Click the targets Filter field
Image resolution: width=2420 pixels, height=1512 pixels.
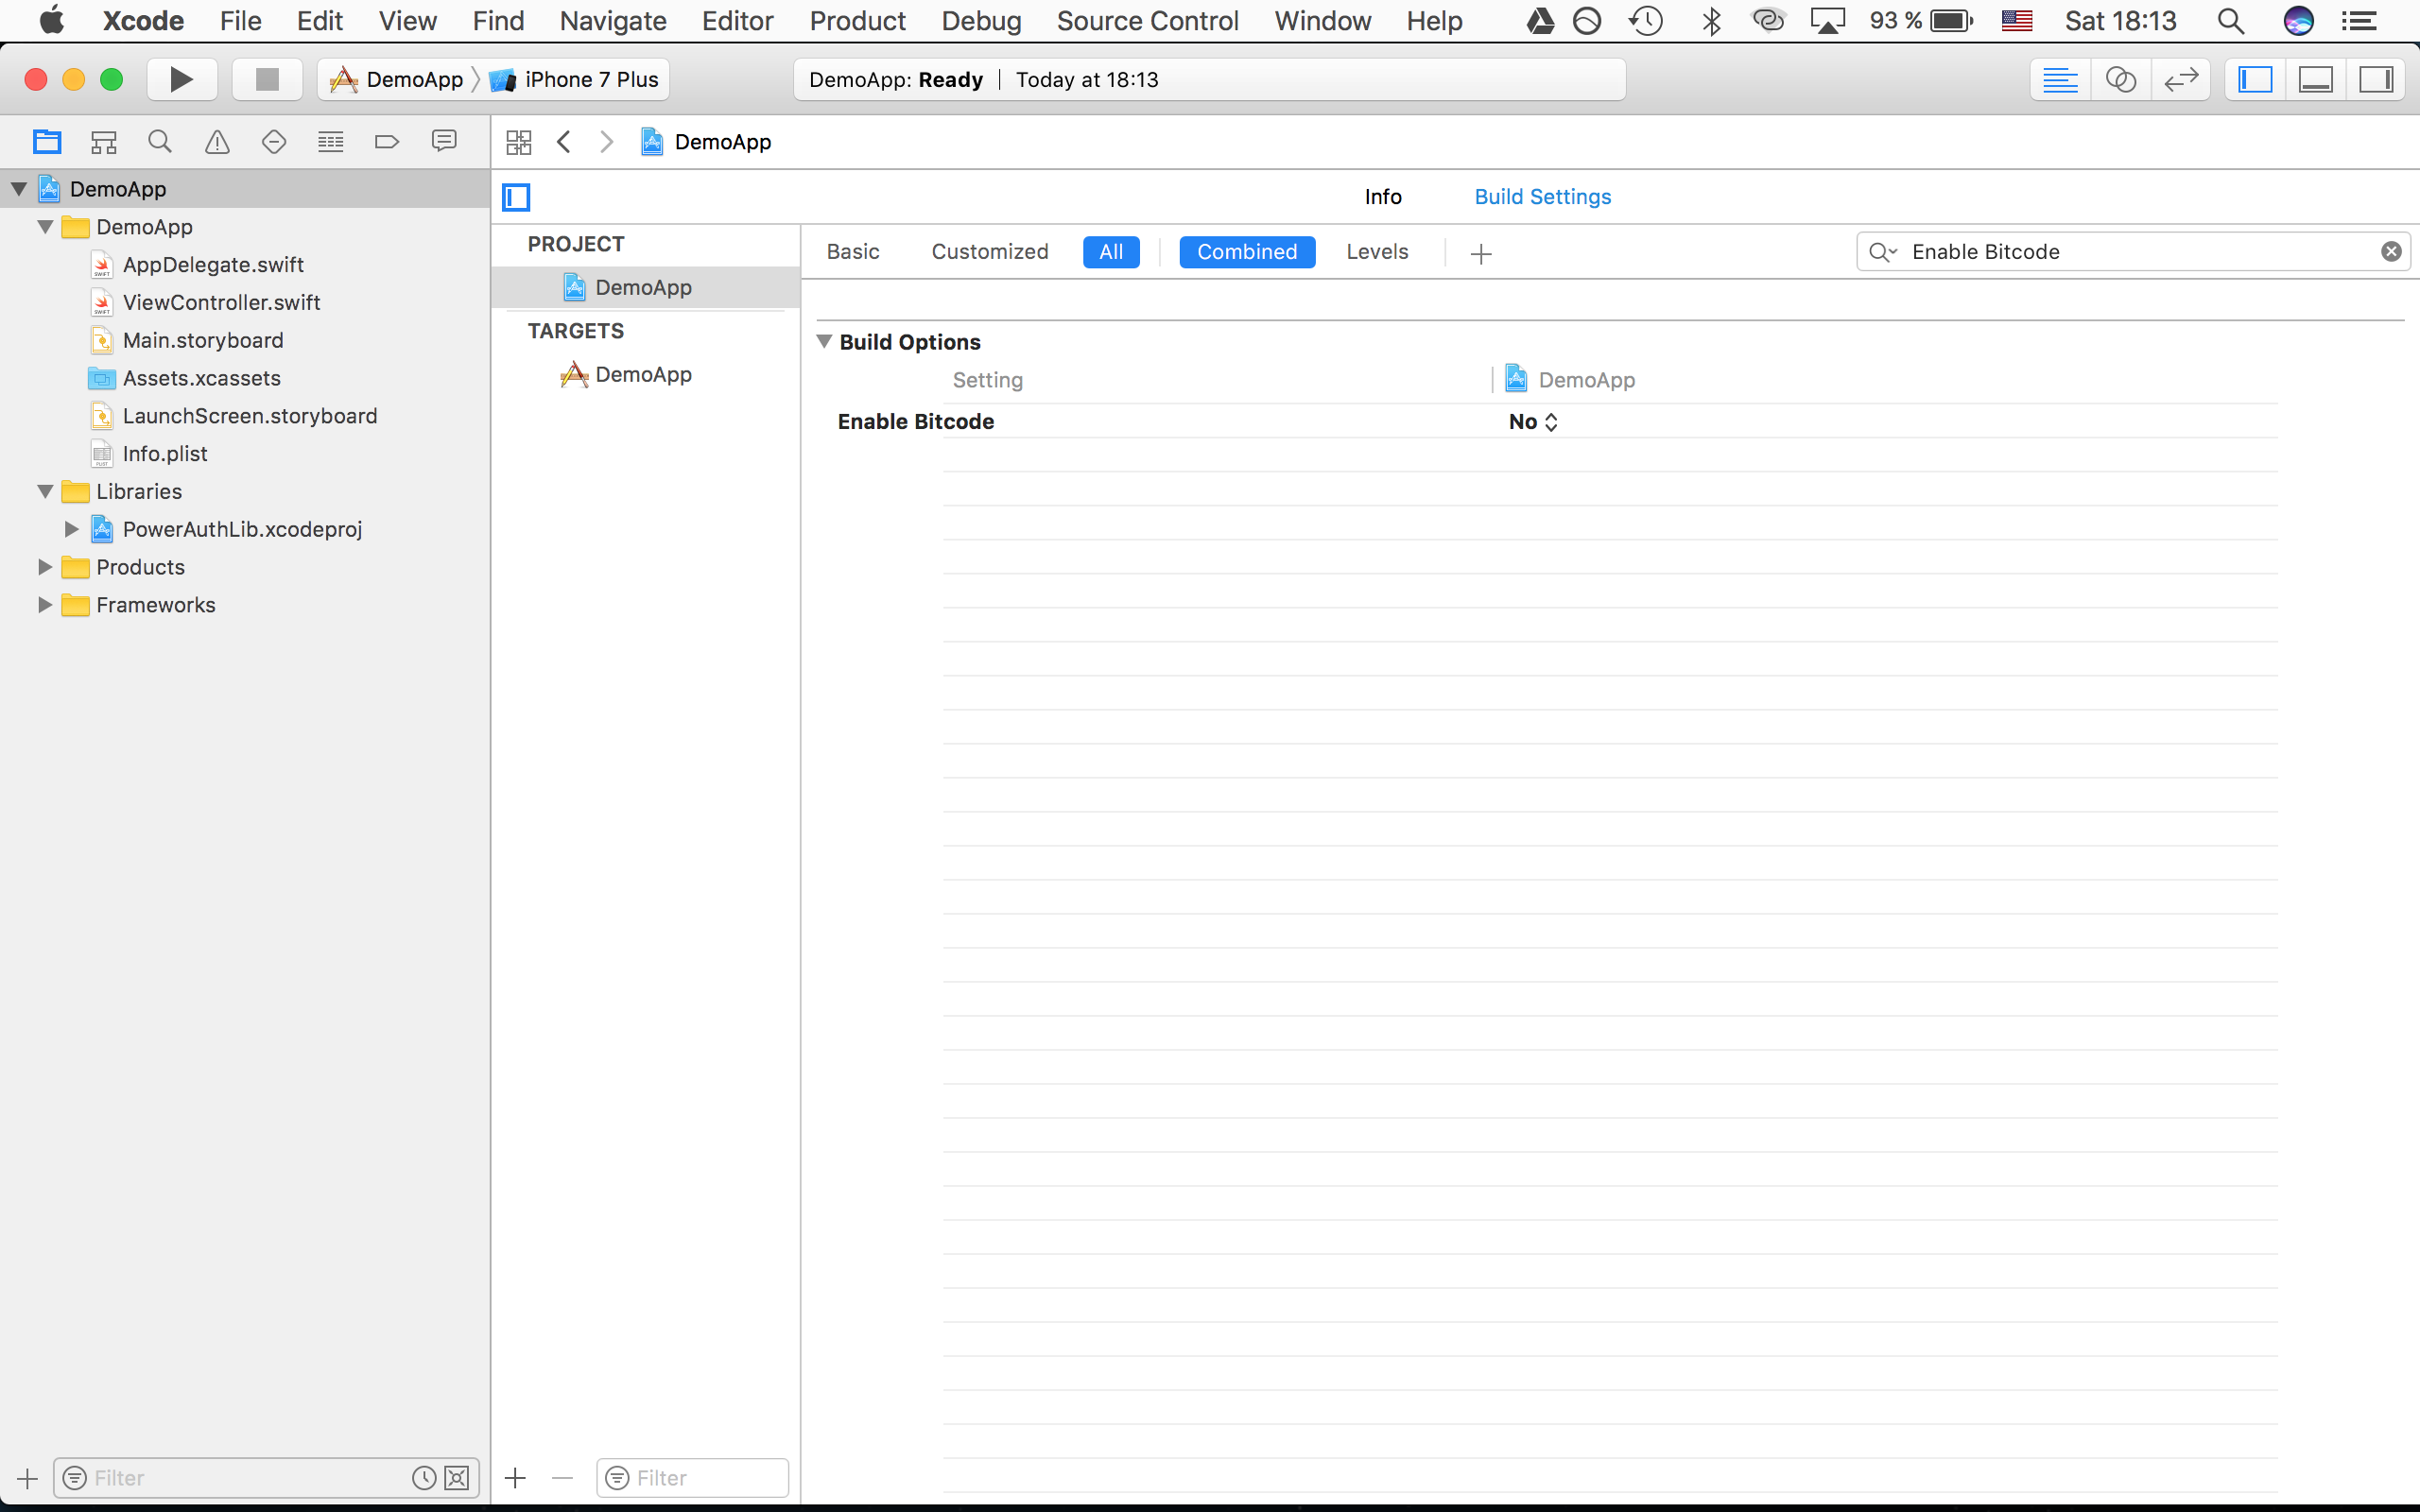pos(693,1478)
